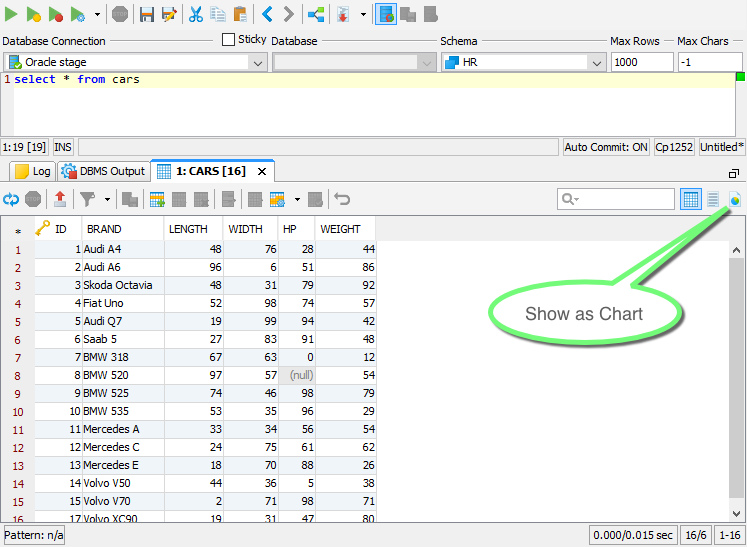Click the Paste clipboard icon in the top toolbar

tap(240, 14)
